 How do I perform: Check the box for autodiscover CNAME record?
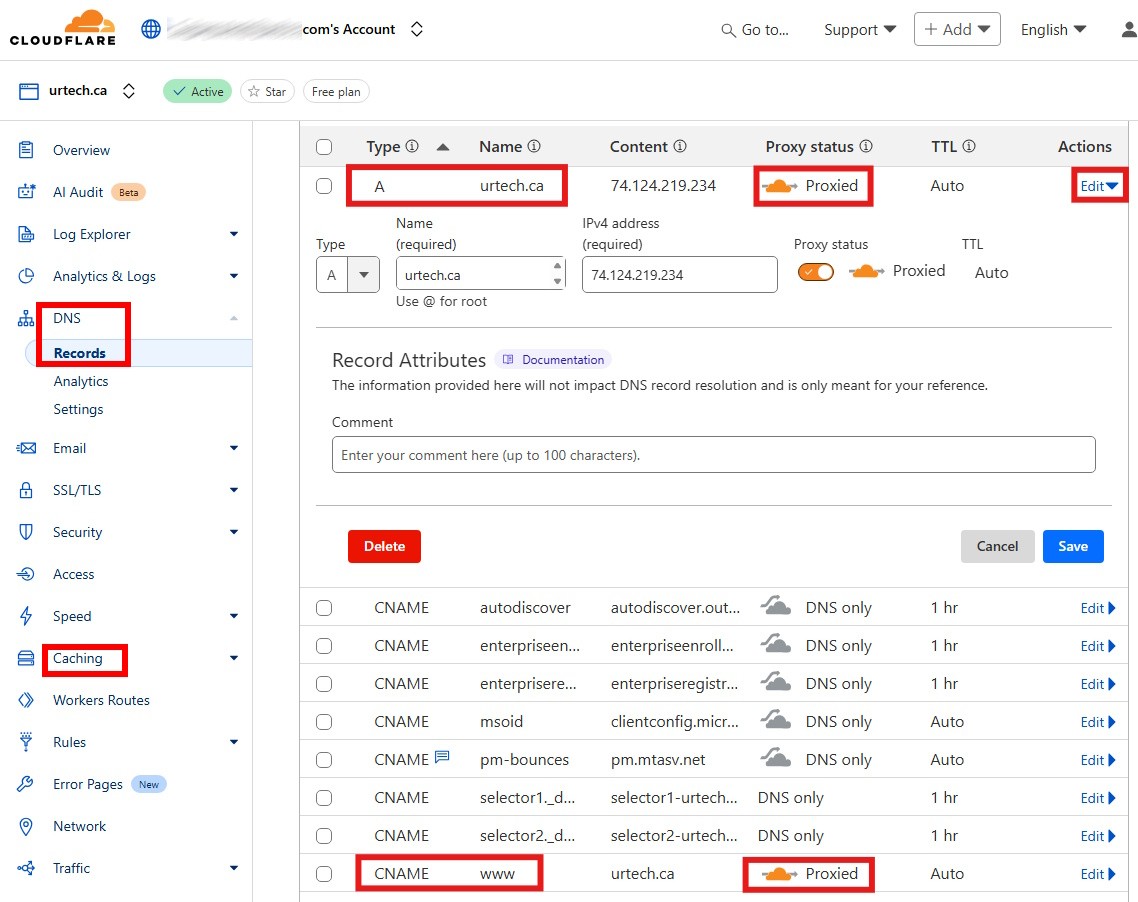tap(324, 608)
